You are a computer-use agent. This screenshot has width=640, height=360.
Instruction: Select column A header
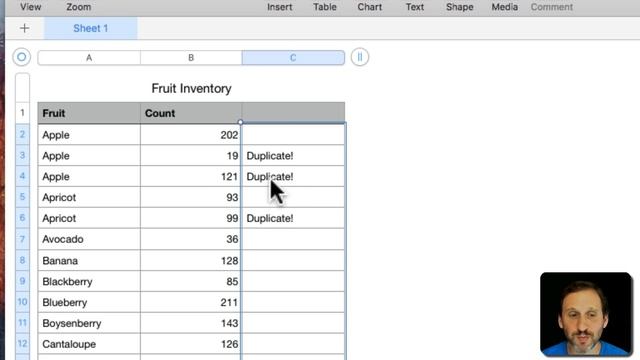point(89,58)
